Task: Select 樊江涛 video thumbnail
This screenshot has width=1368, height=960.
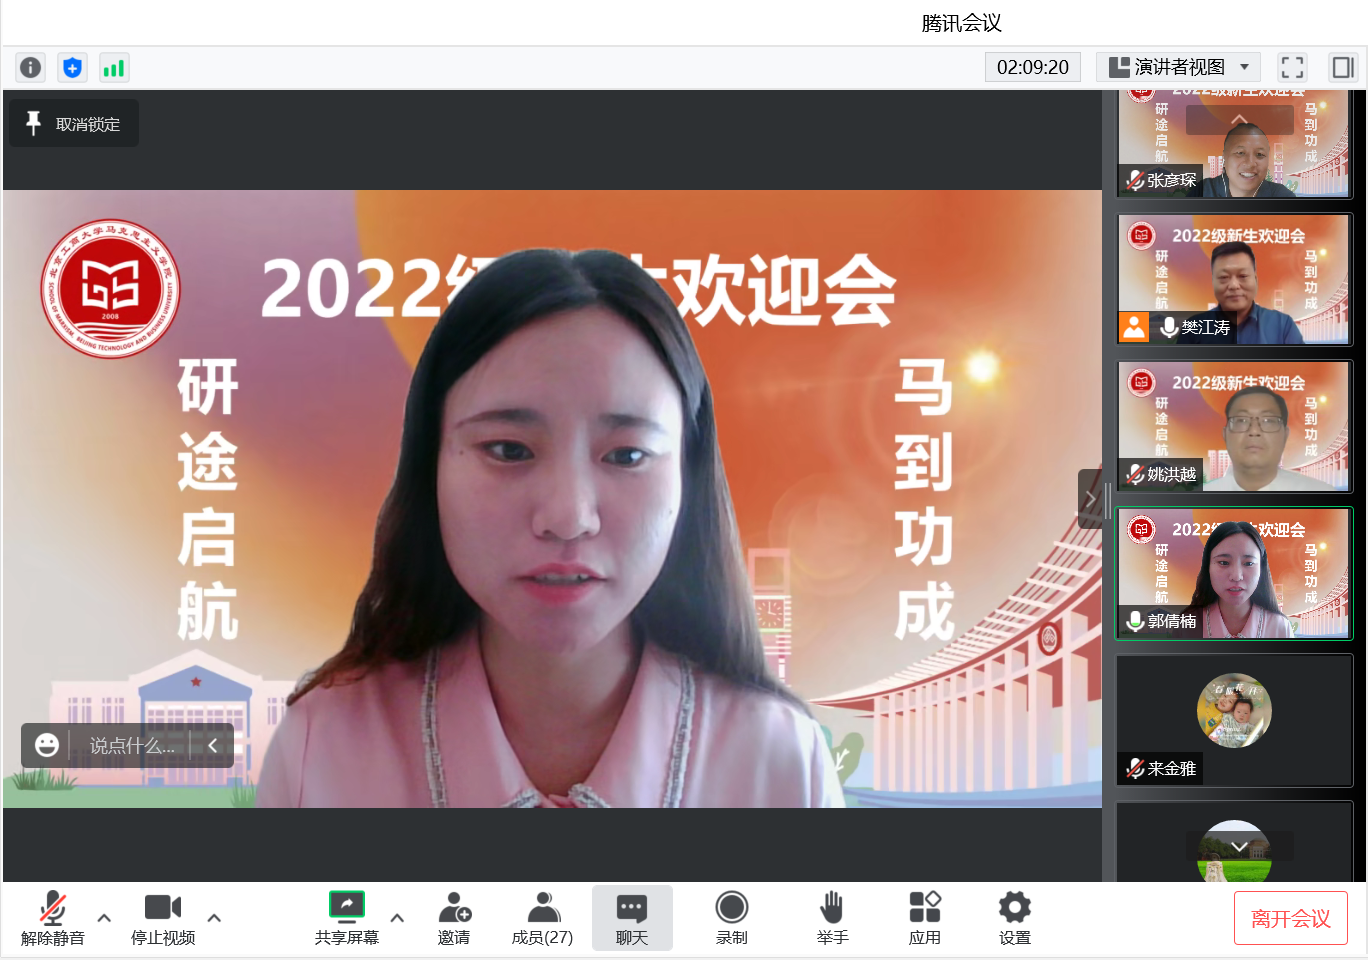Action: (1234, 279)
